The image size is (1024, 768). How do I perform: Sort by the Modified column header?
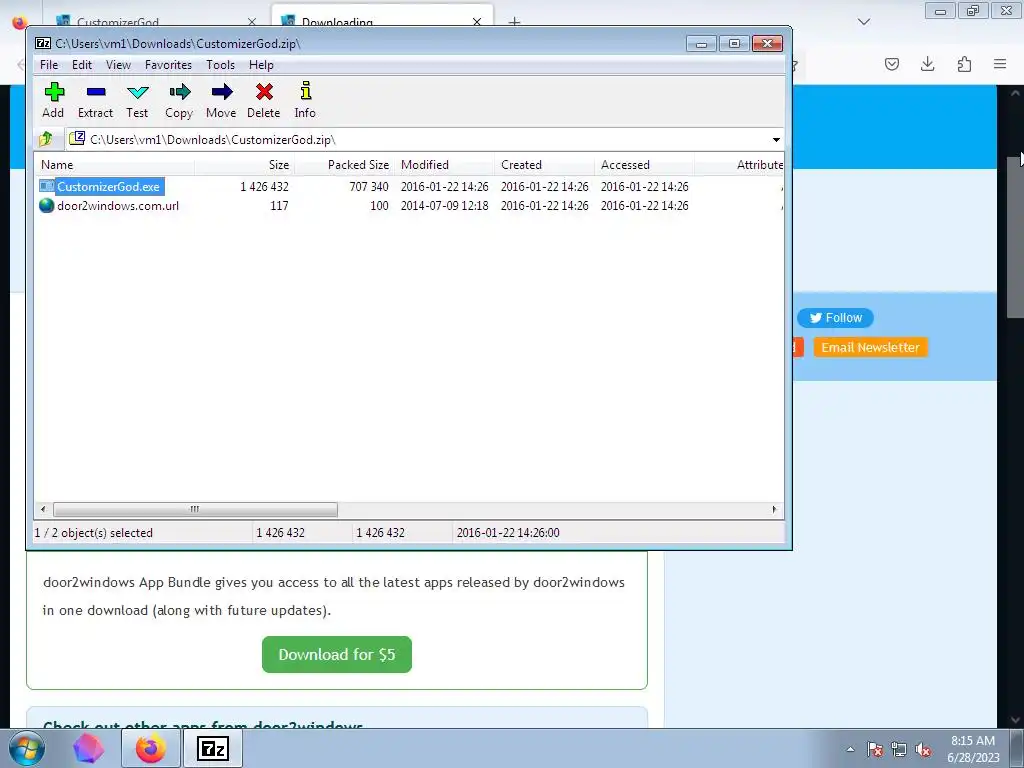(445, 165)
